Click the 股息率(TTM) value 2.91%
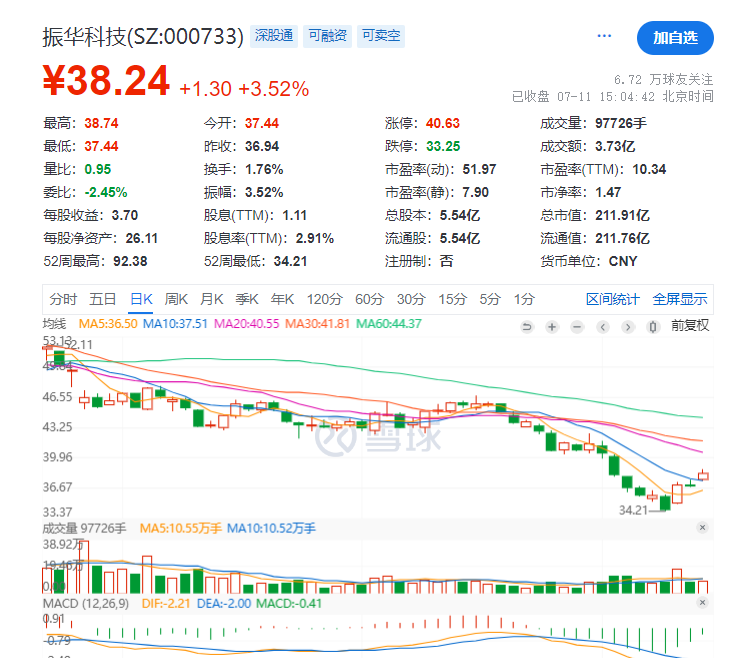The width and height of the screenshot is (736, 658). [x=314, y=238]
